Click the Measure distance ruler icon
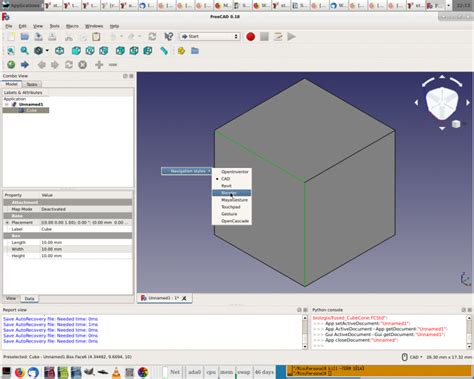The width and height of the screenshot is (474, 379). click(x=164, y=51)
